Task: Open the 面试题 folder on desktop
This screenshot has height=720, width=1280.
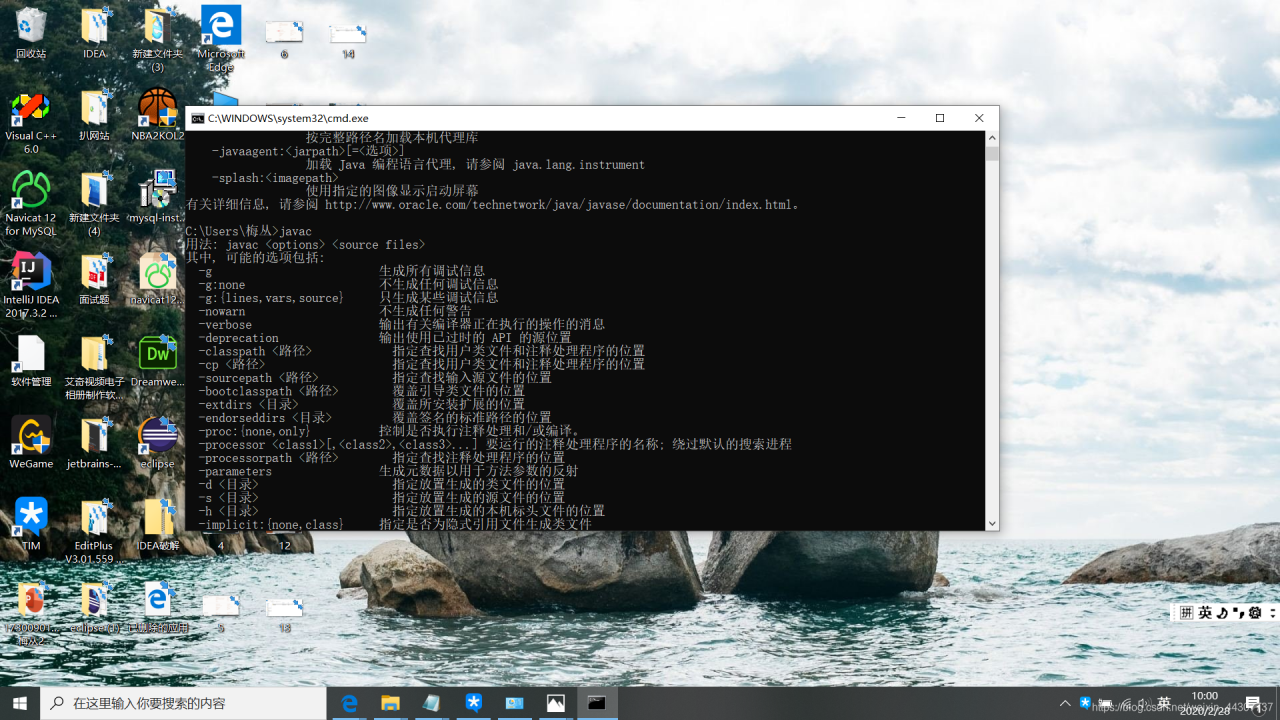Action: click(94, 279)
